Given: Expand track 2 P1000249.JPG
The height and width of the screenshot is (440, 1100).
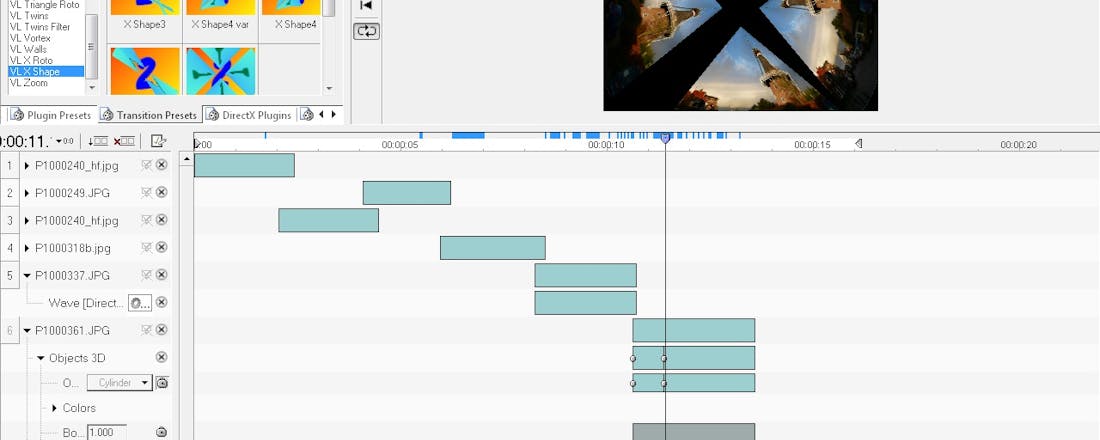Looking at the screenshot, I should 27,193.
